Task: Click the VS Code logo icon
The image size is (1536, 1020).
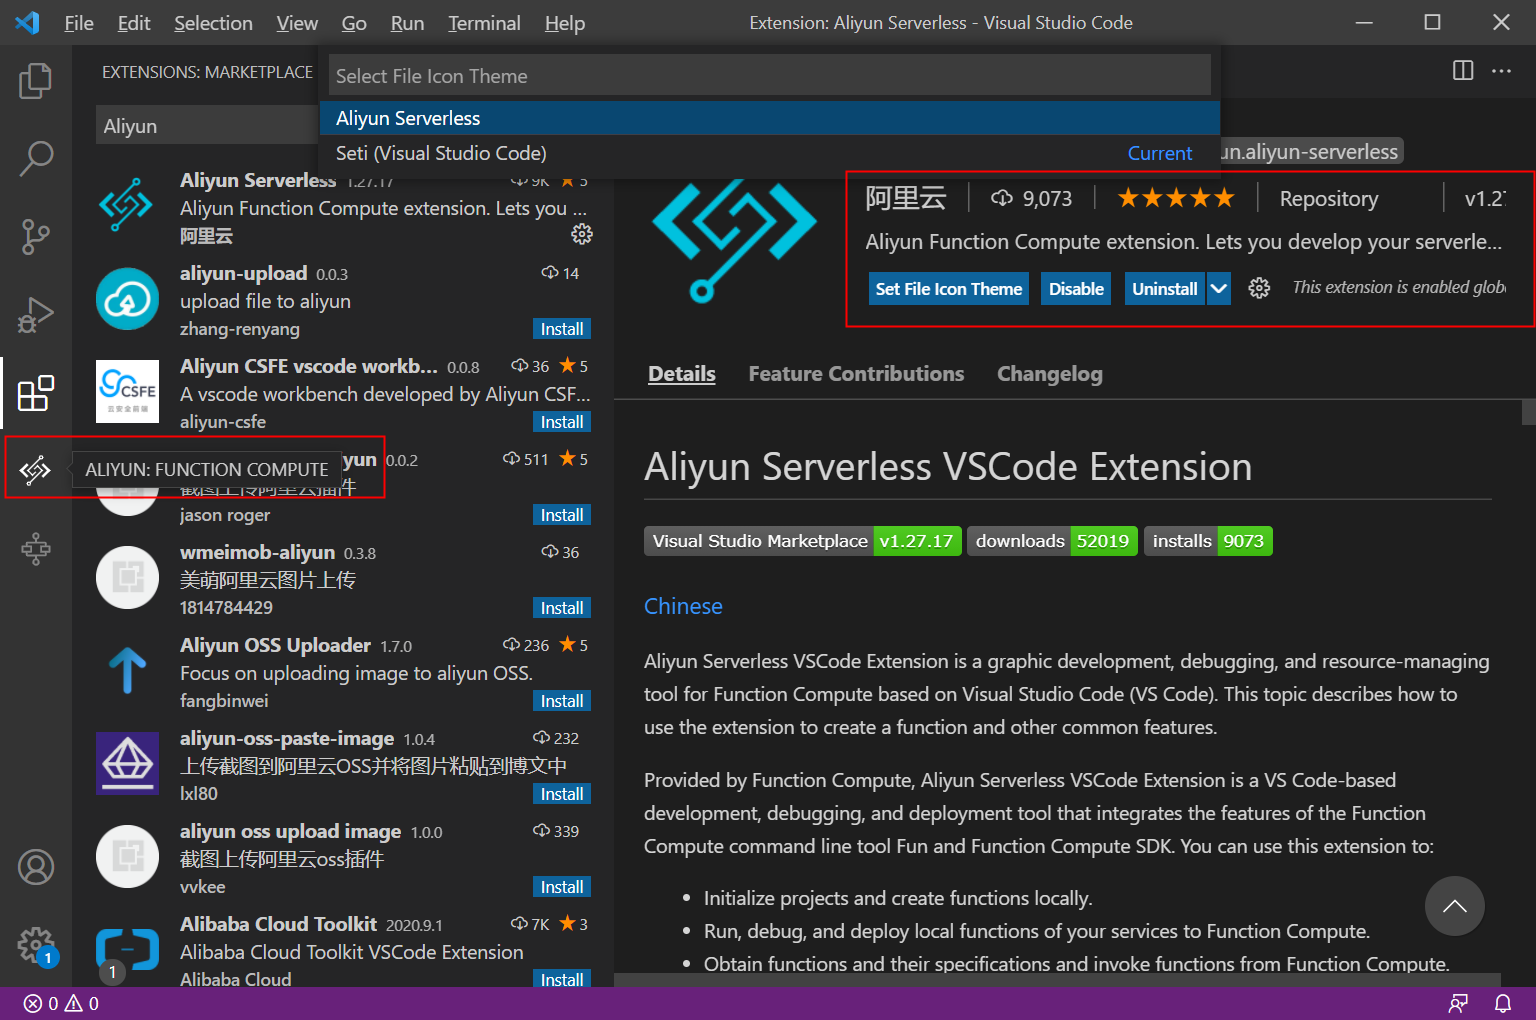Action: point(27,22)
